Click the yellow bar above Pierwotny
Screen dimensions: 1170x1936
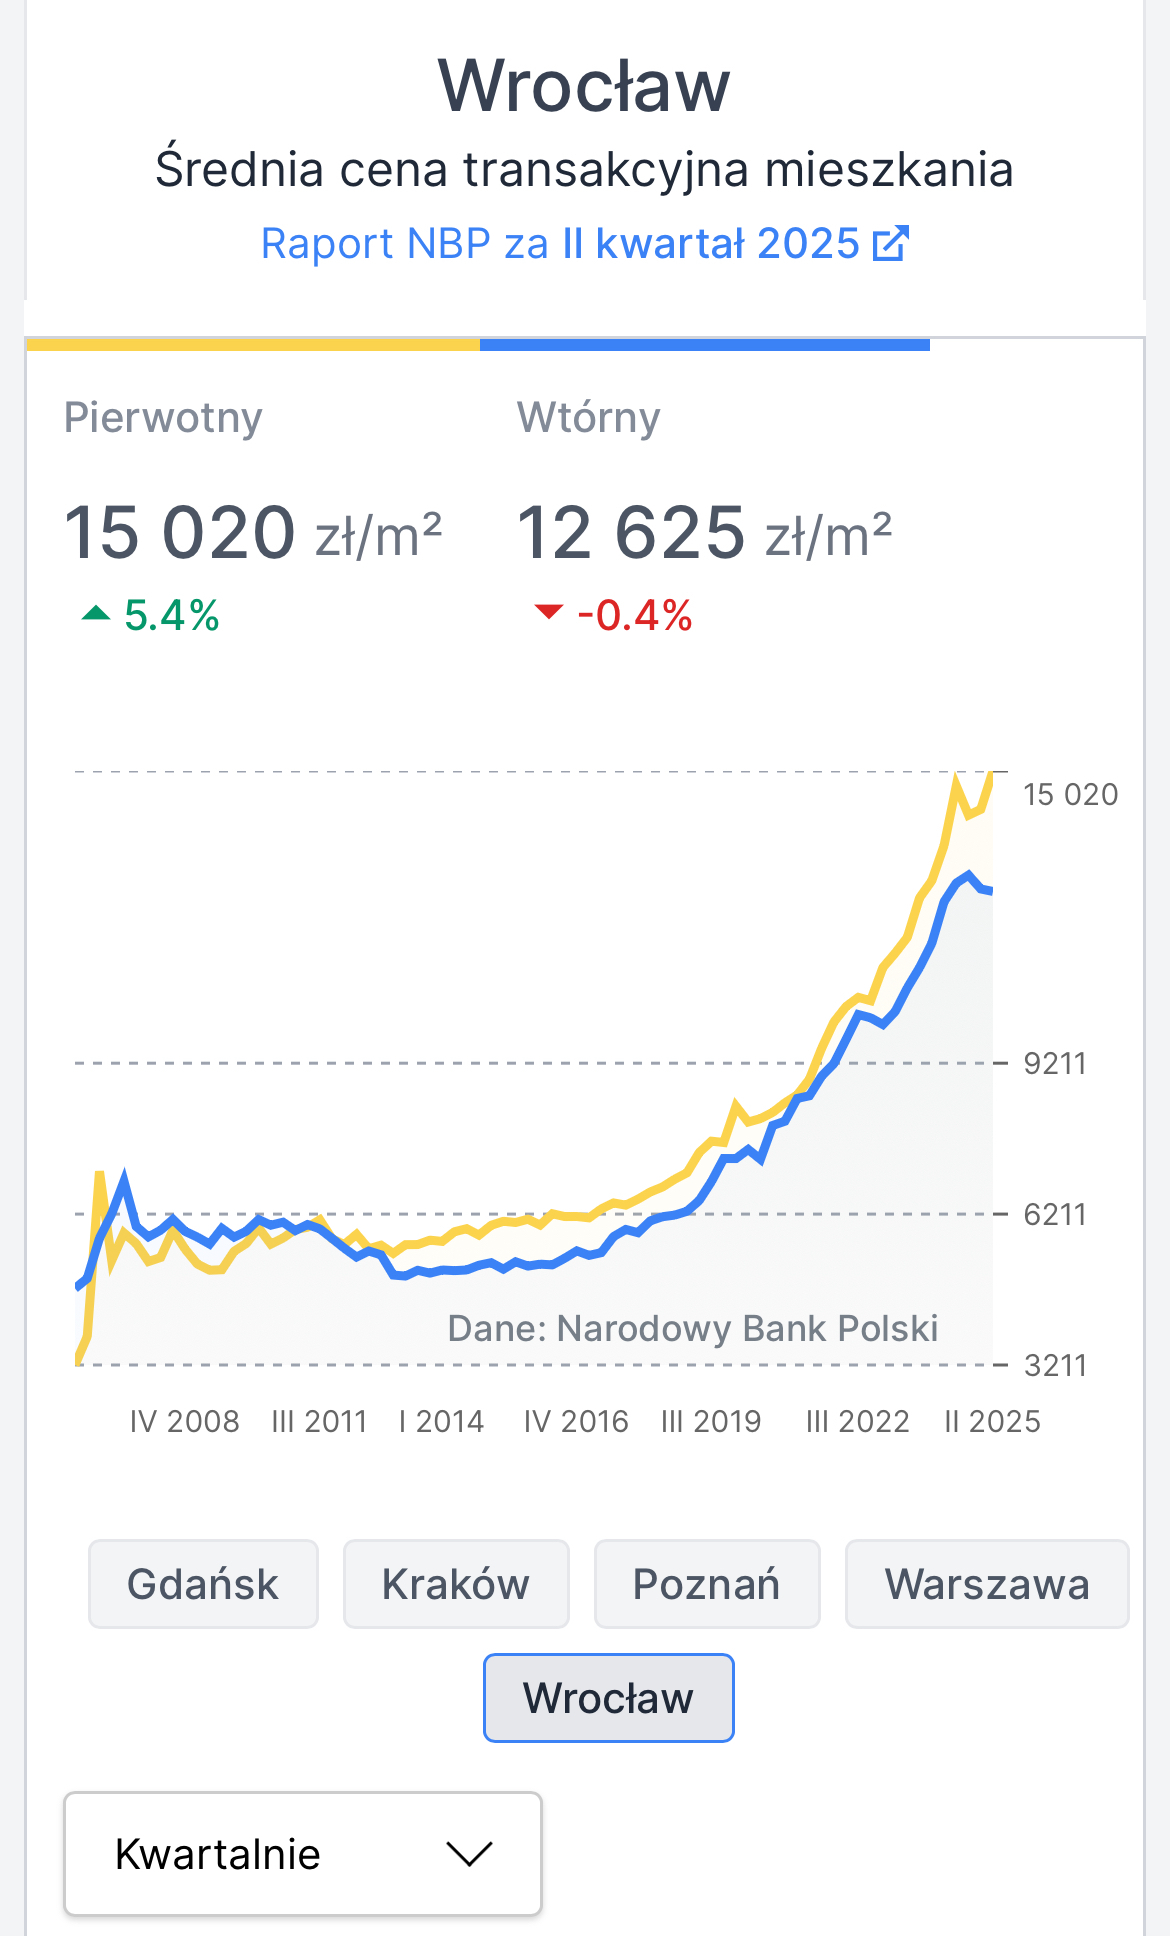253,345
